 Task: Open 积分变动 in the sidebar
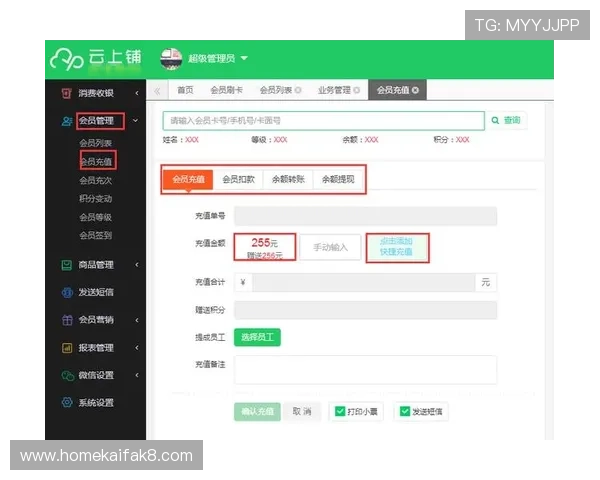96,198
